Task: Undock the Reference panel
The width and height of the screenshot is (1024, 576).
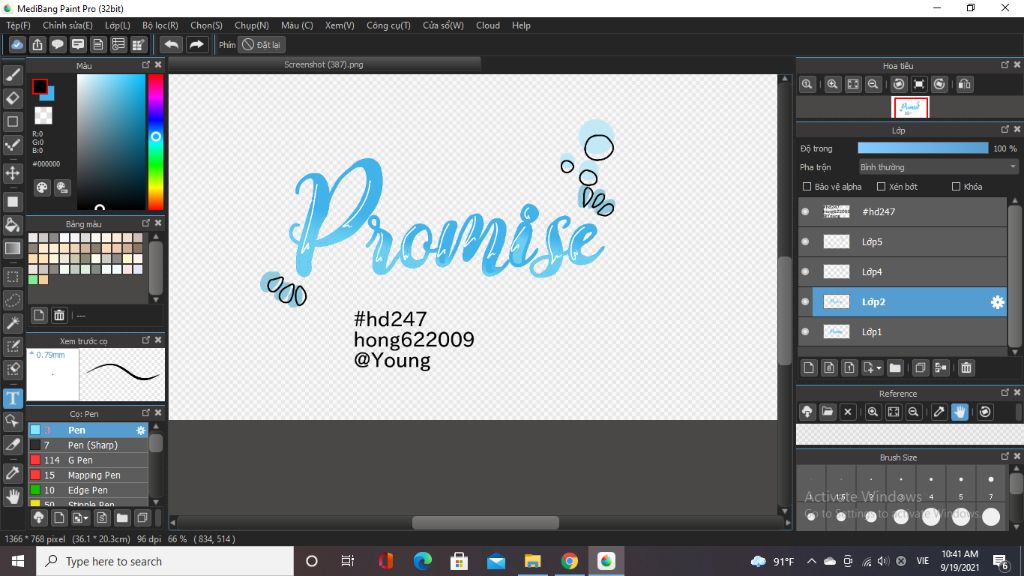Action: tap(1004, 392)
